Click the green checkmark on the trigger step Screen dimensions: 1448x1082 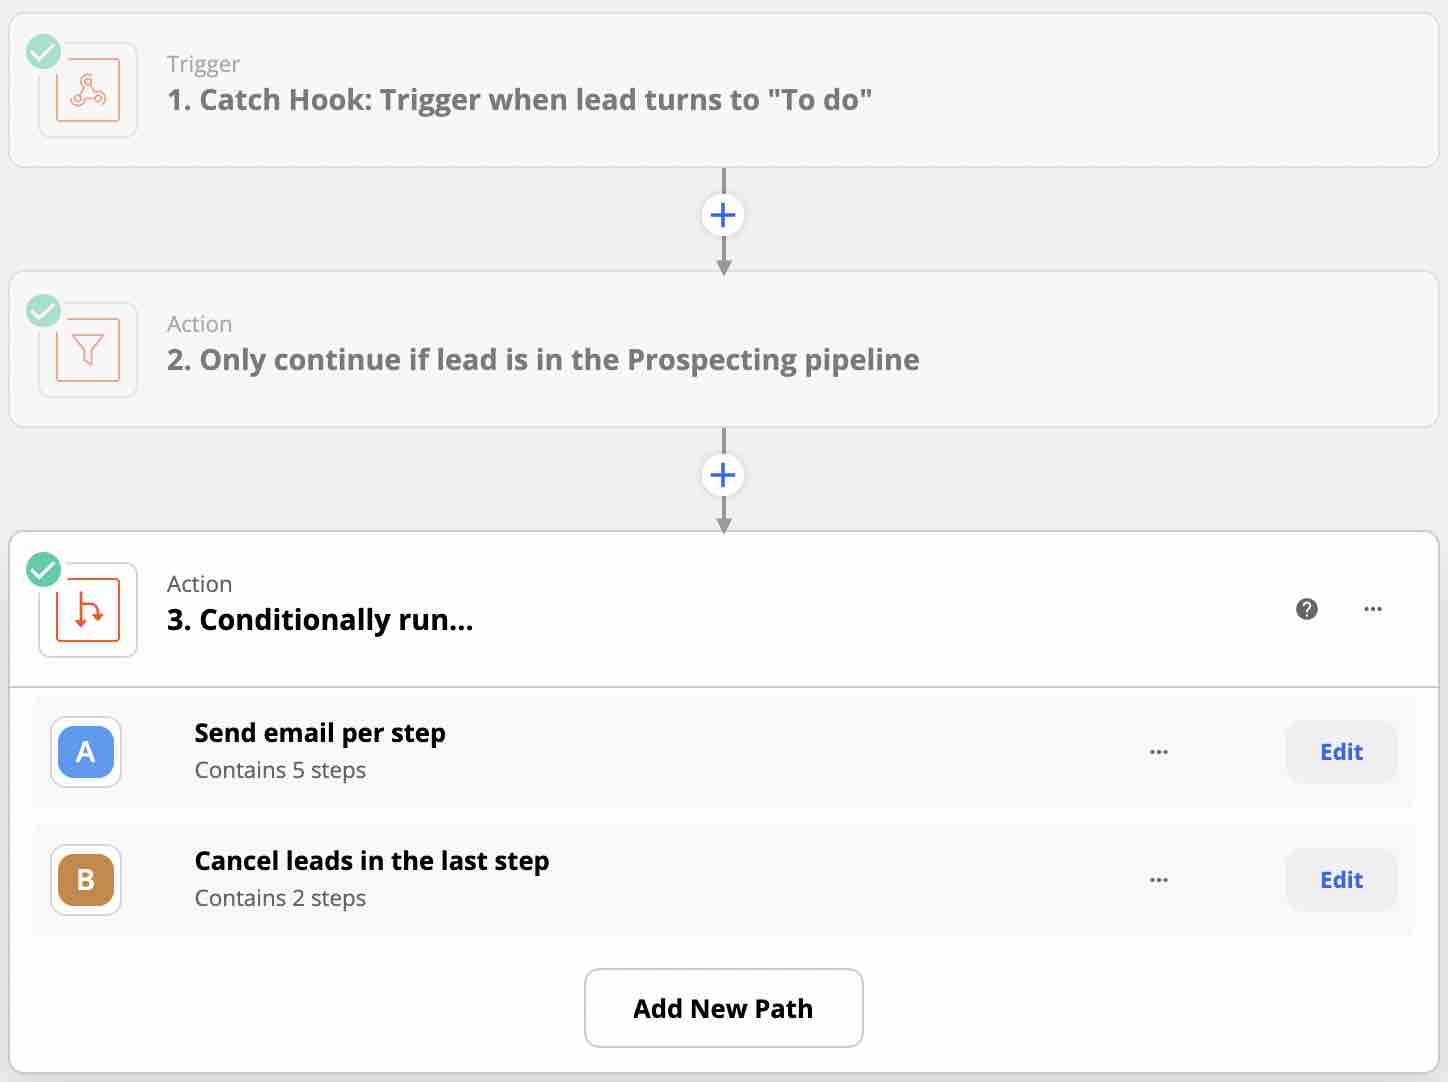coord(43,51)
